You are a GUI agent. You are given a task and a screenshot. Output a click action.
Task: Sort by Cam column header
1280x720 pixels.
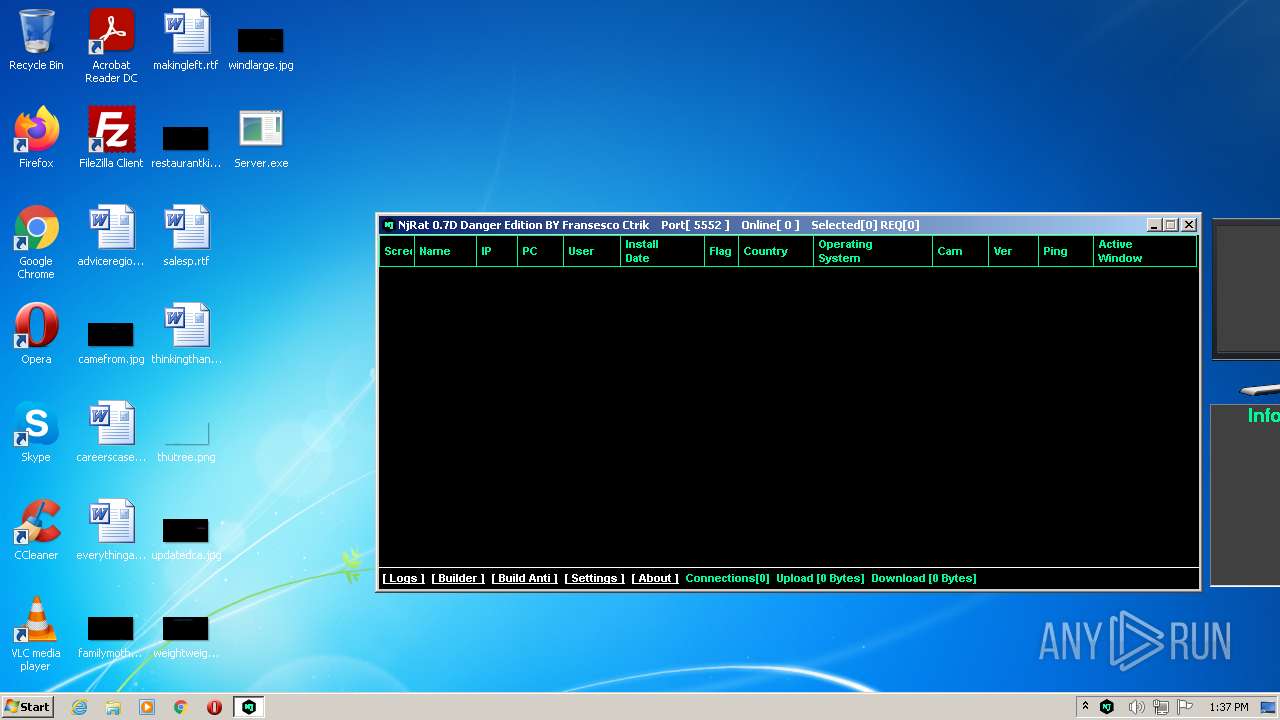(960, 251)
